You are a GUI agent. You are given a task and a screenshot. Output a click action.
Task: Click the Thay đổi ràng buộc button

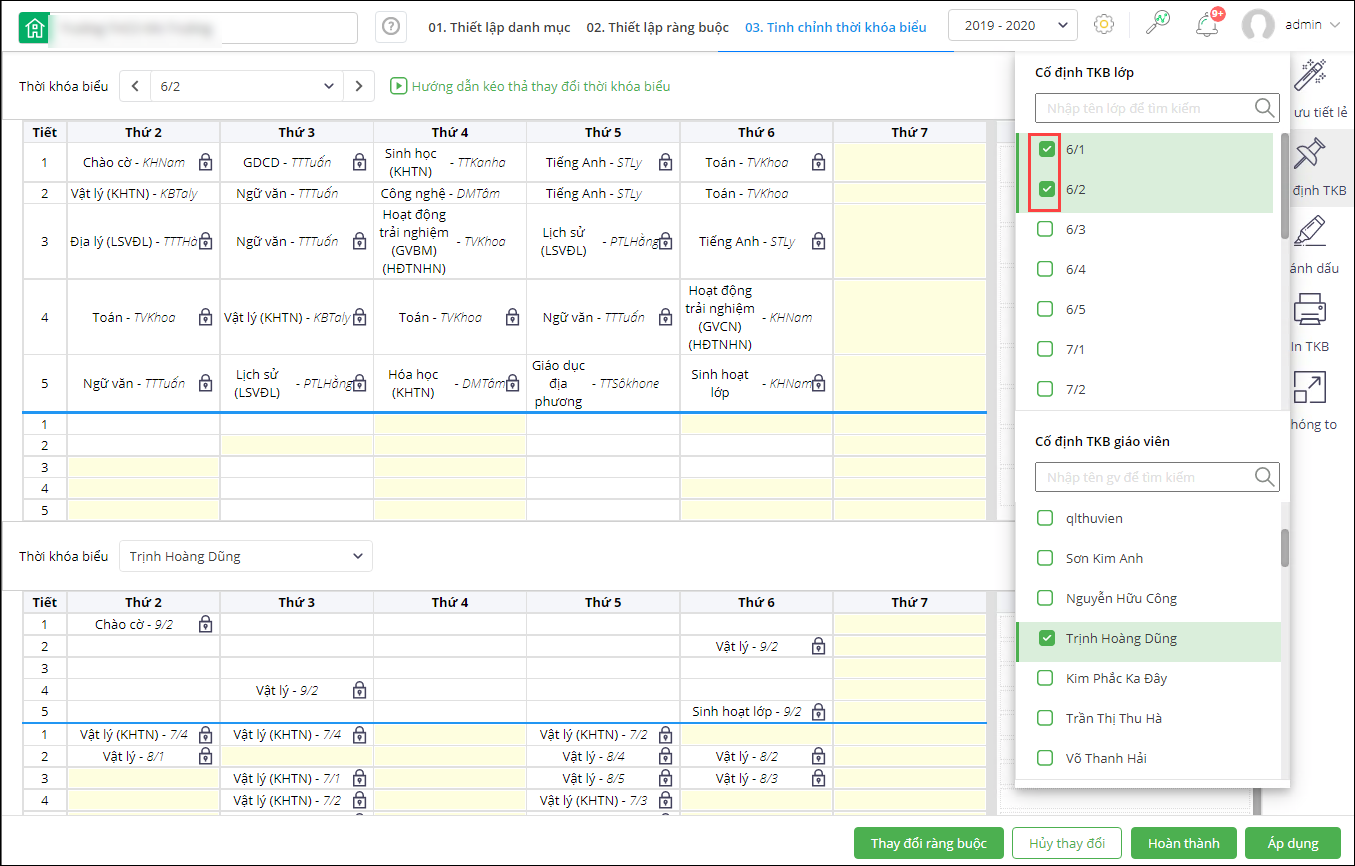coord(928,843)
